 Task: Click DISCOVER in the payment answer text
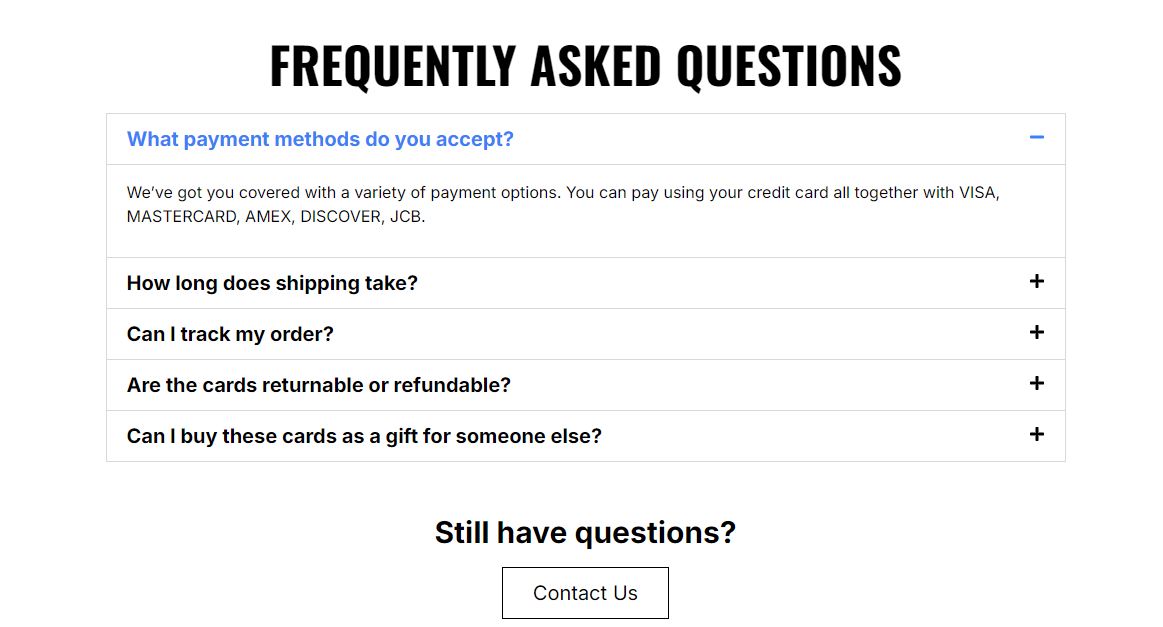click(x=340, y=216)
